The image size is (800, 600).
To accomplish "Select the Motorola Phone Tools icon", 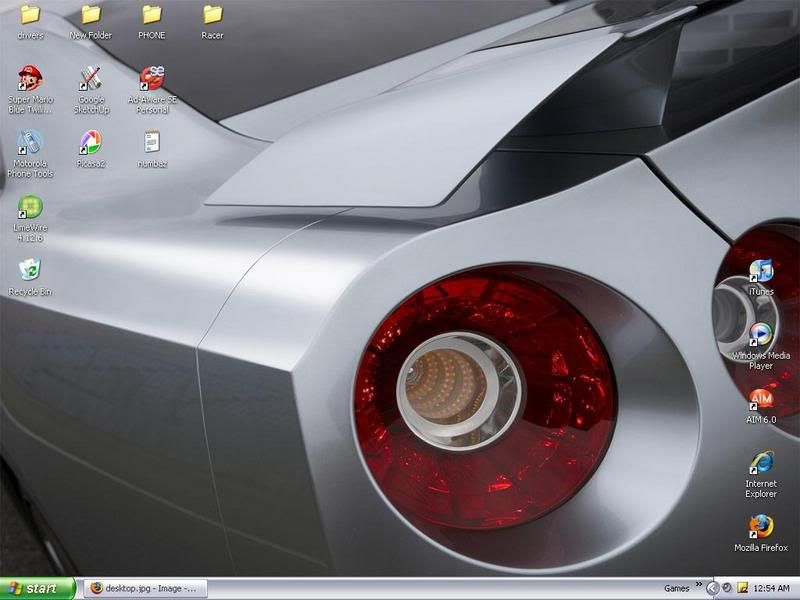I will point(30,143).
